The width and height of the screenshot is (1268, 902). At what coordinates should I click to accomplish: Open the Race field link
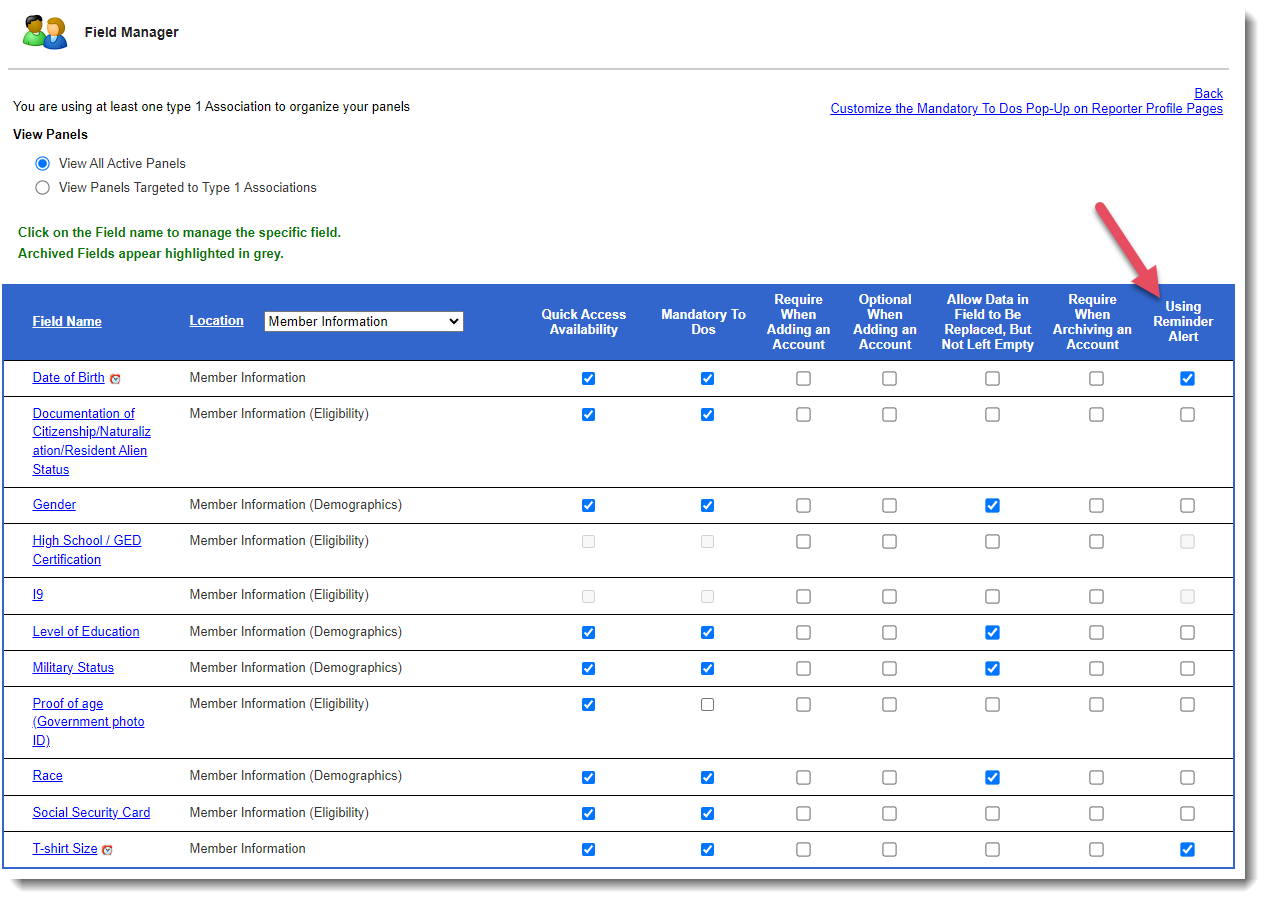click(47, 775)
